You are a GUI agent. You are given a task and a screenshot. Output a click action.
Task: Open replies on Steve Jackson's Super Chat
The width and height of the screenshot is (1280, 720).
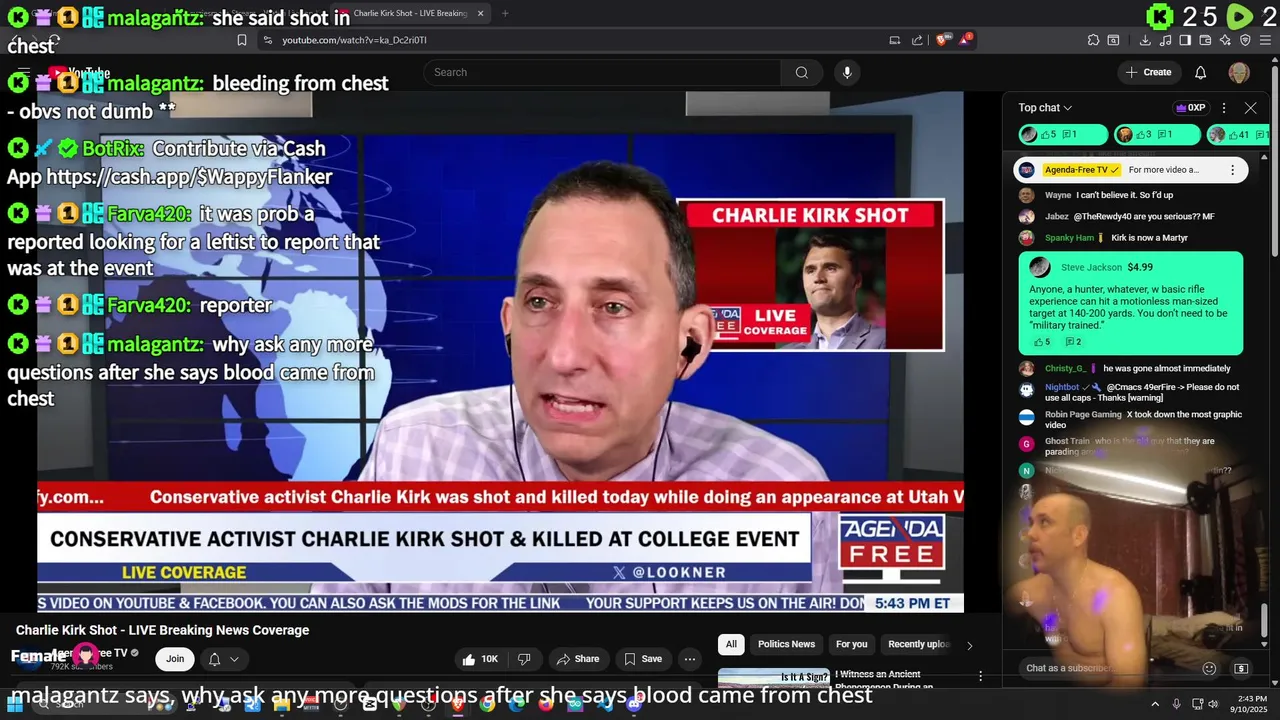pyautogui.click(x=1073, y=342)
